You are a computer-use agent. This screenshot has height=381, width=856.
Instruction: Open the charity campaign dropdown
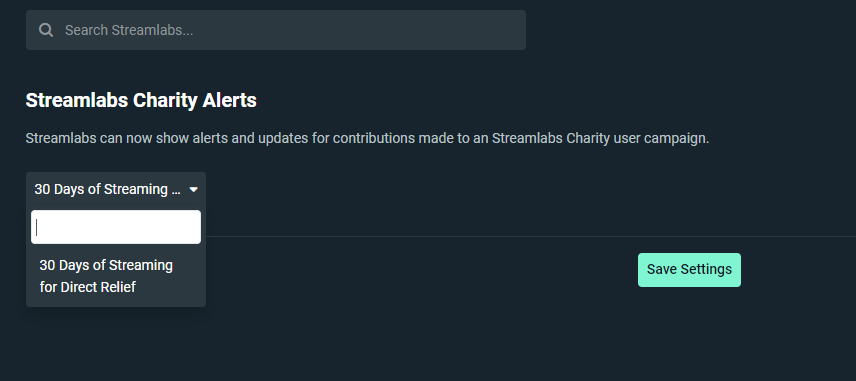coord(116,189)
